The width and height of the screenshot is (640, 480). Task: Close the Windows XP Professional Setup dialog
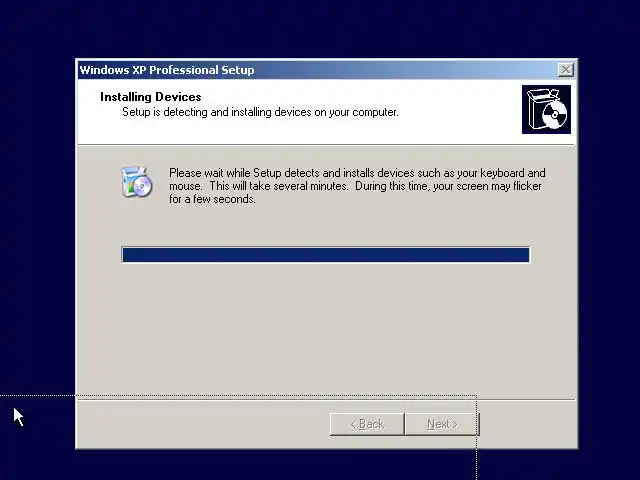click(x=565, y=70)
